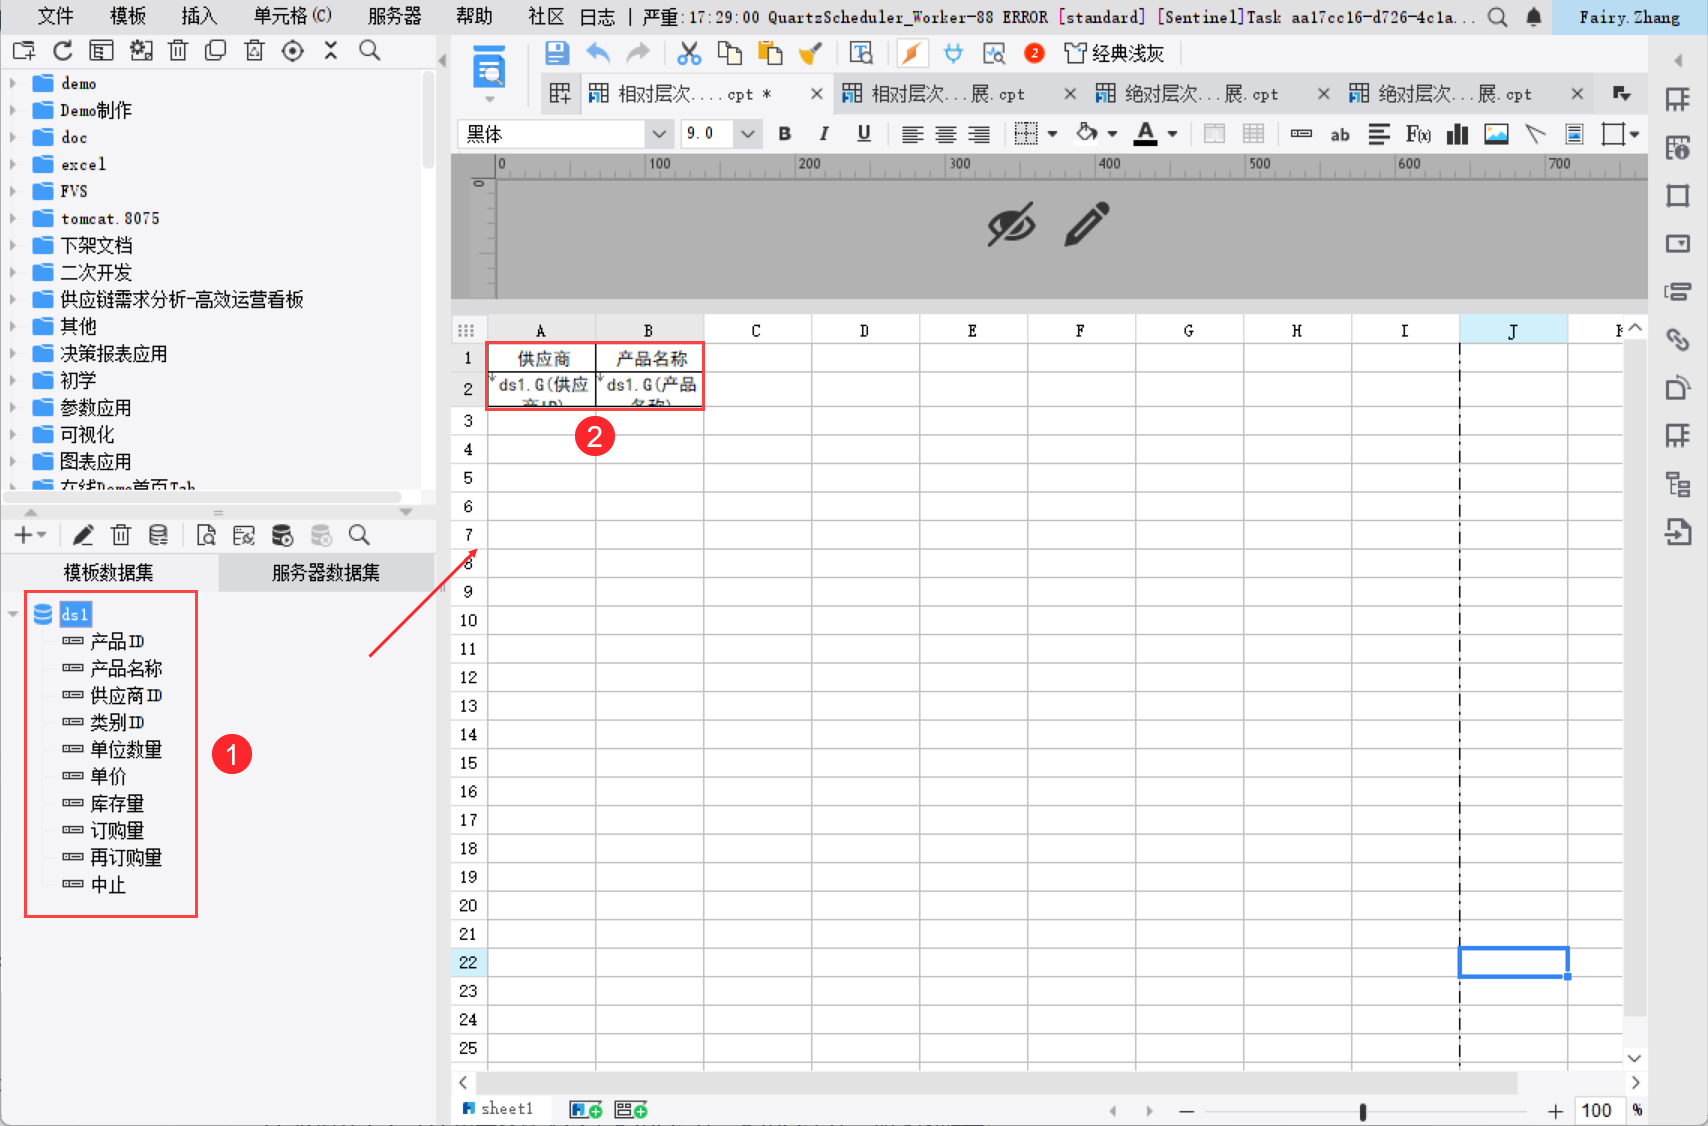Click the zoom percentage field 100

tap(1597, 1111)
